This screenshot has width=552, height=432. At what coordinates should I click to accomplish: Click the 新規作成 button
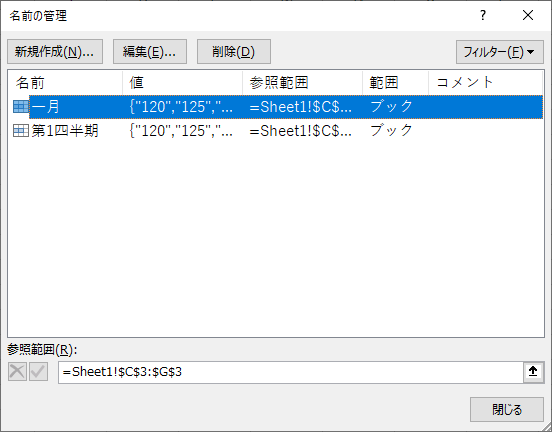[x=55, y=52]
